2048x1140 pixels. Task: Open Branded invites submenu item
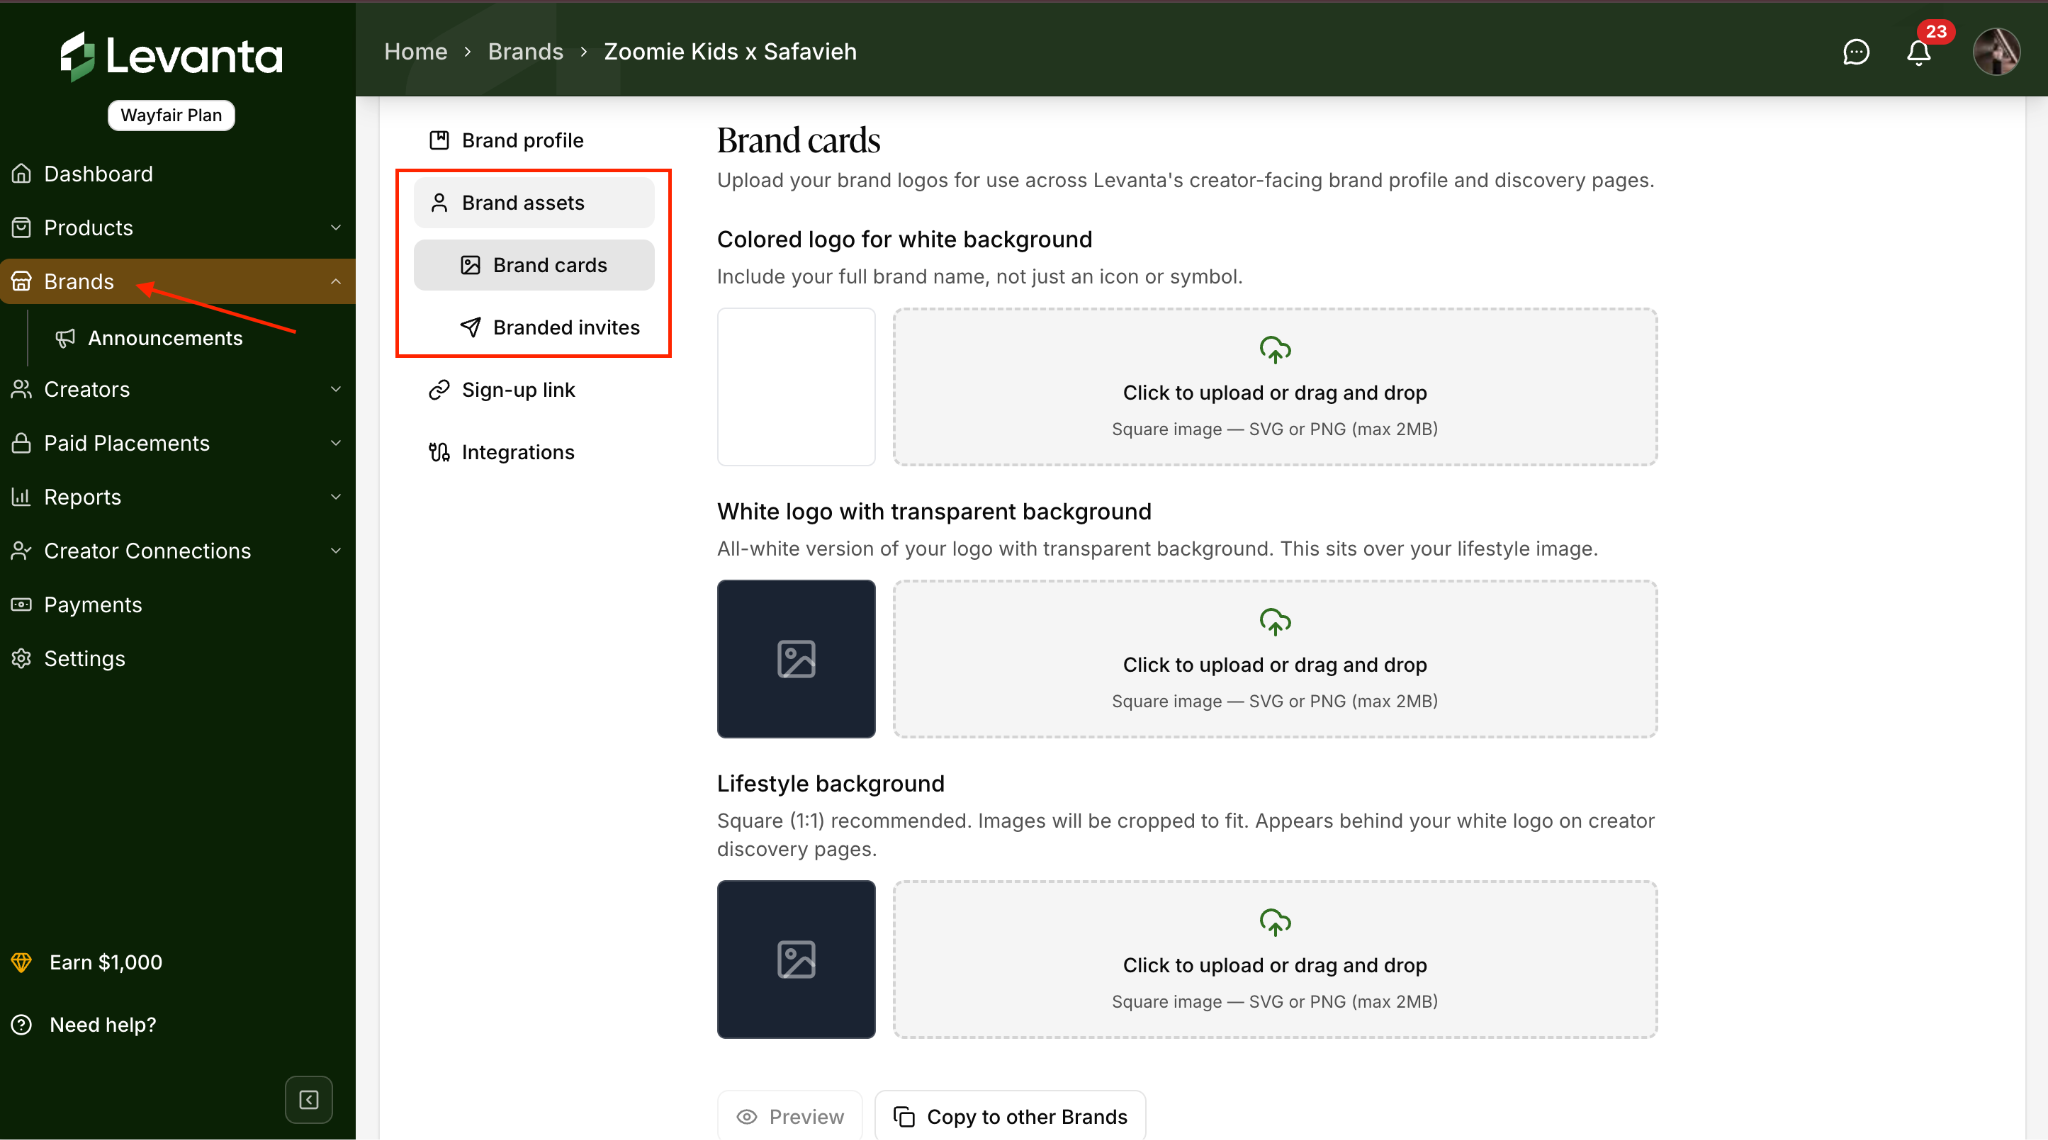pyautogui.click(x=534, y=328)
